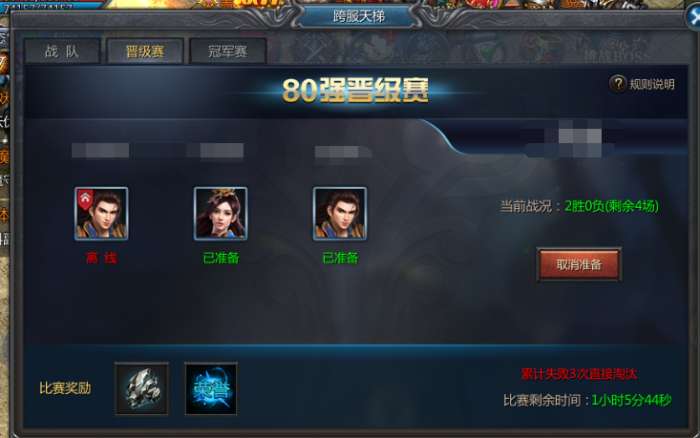Screen dimensions: 700x438
Task: Switch to the 战队 tab
Action: pyautogui.click(x=62, y=51)
